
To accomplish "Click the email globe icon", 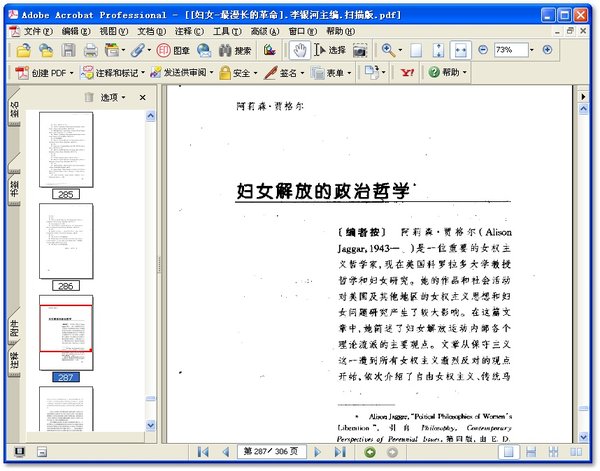I will coord(204,50).
